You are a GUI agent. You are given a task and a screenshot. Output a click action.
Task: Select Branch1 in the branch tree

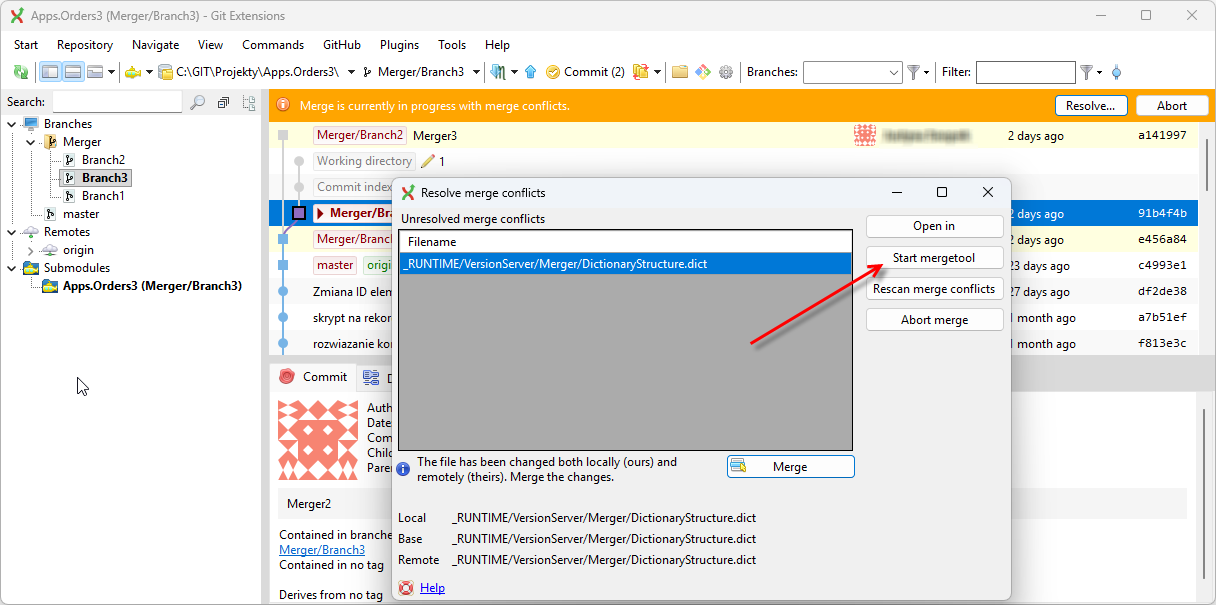pyautogui.click(x=103, y=196)
